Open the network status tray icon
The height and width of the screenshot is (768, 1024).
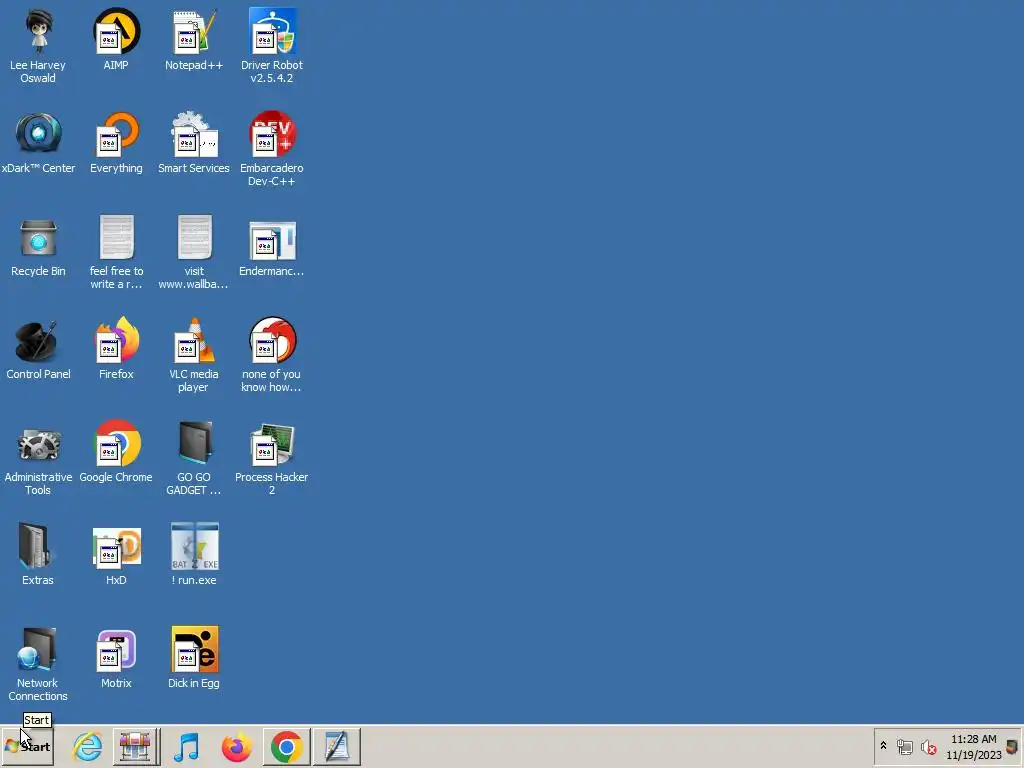(904, 746)
